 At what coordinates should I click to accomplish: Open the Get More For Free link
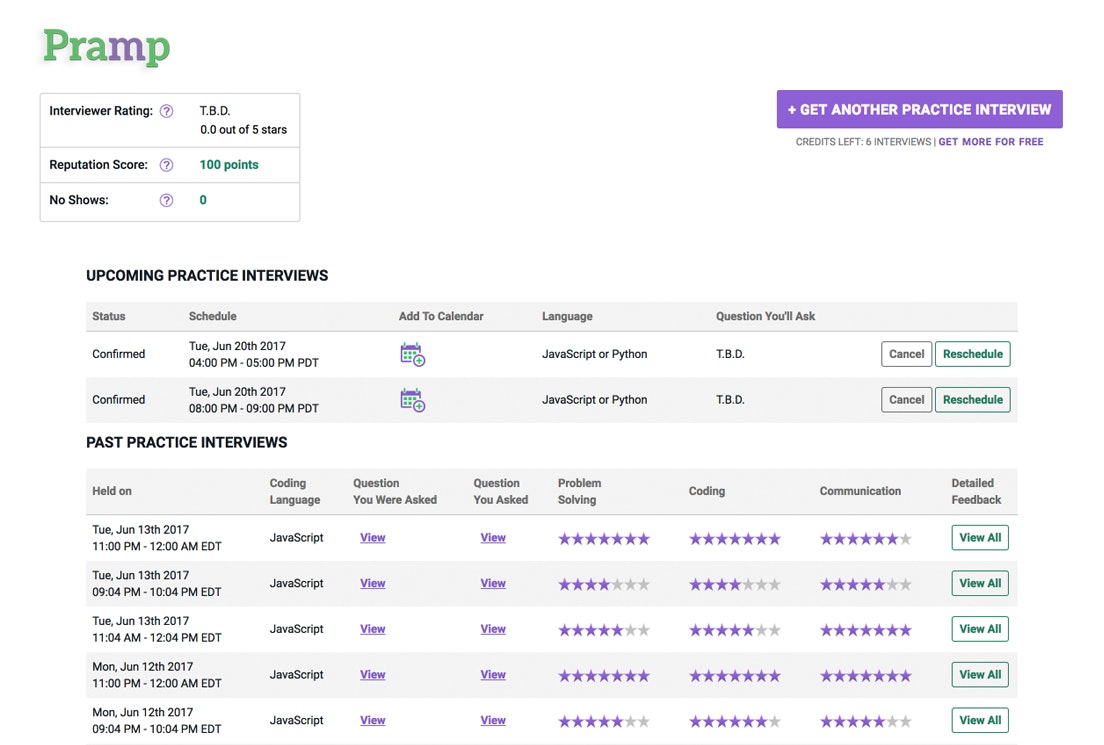click(x=990, y=142)
